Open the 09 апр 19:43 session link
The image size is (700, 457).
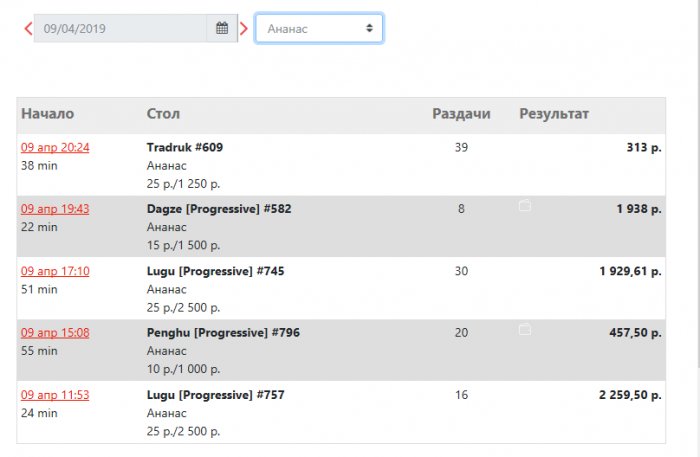point(55,209)
